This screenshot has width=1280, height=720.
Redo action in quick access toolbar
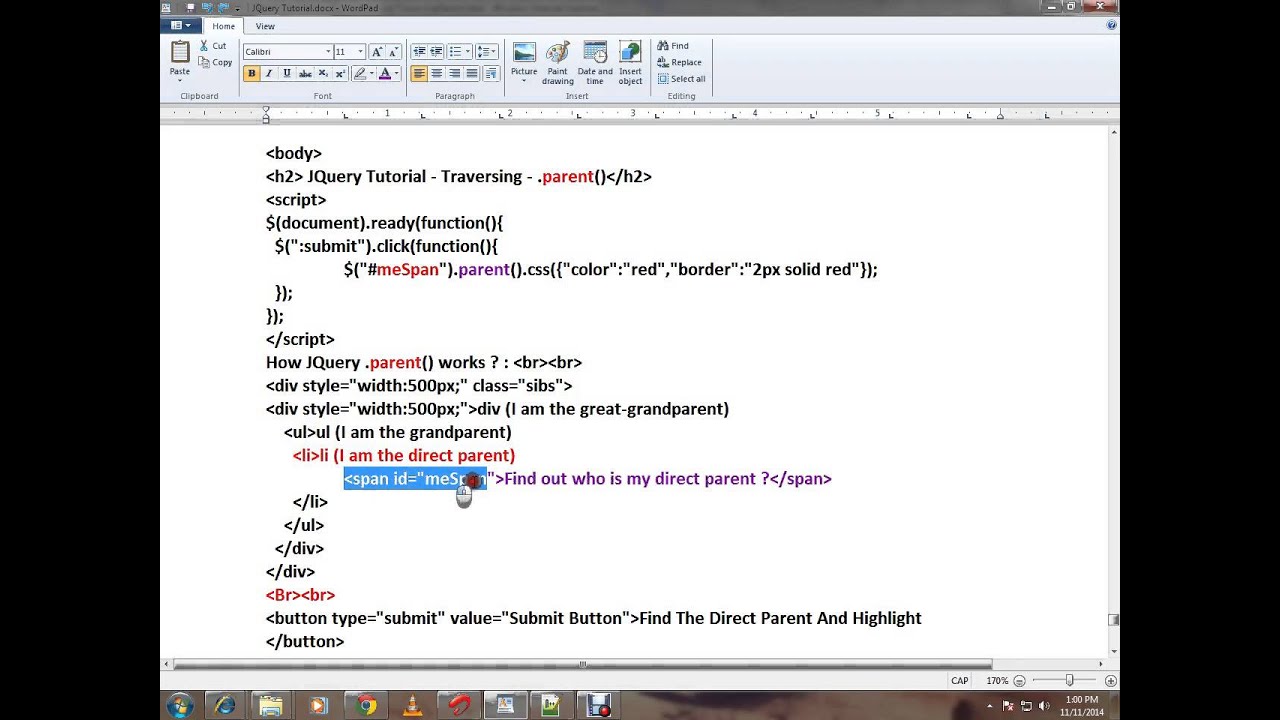[223, 7]
